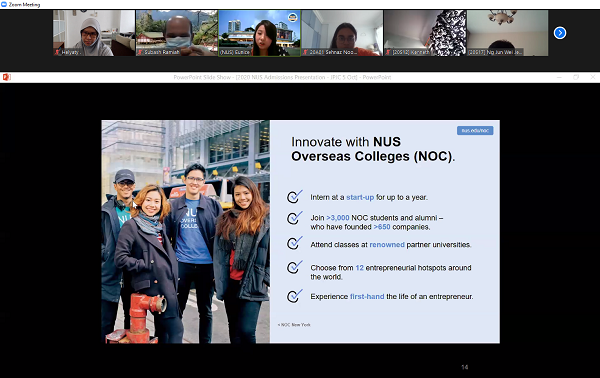Viewport: 600px width, 378px height.
Task: Select Subash Ramiah's video thumbnail
Action: click(x=177, y=33)
